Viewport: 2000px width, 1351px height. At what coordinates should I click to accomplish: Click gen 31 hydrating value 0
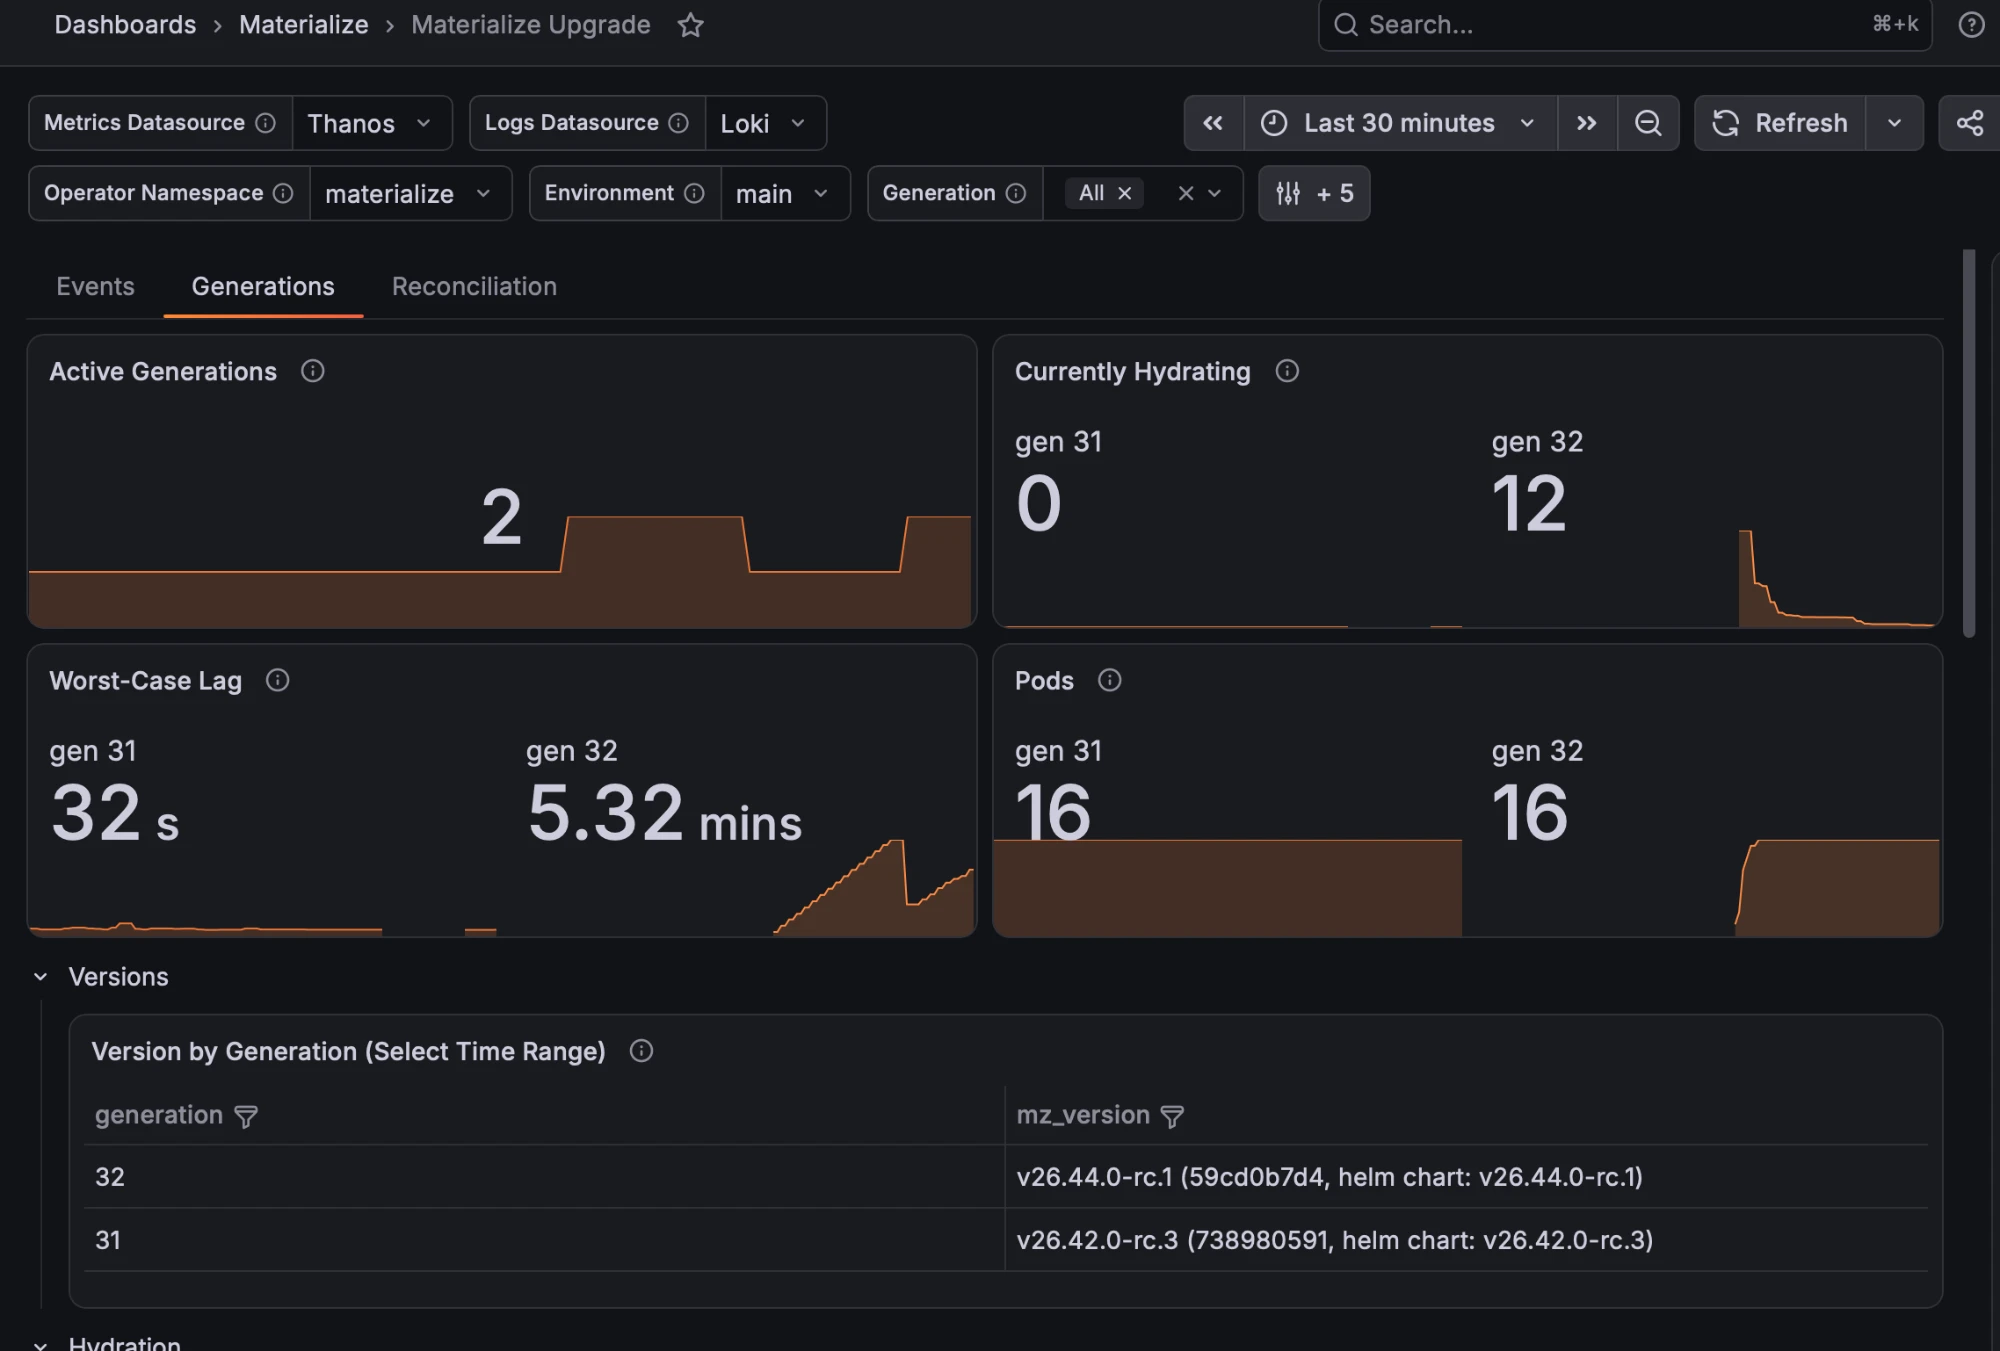coord(1039,504)
